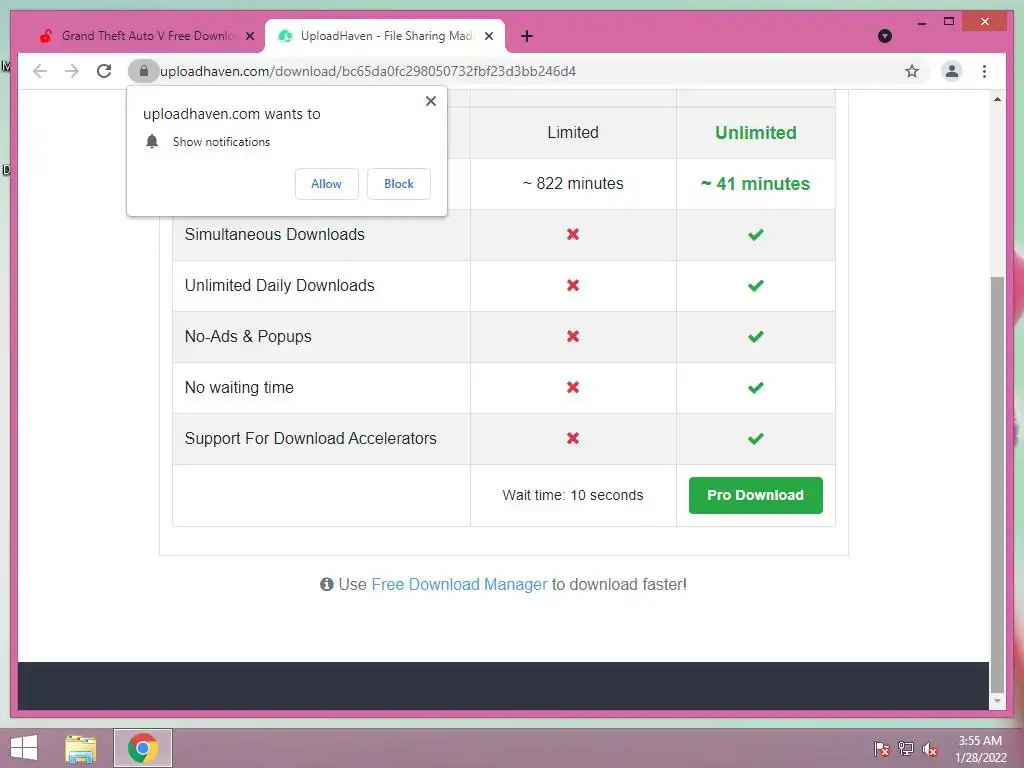Click the 'No-Ads & Popups' label
1024x768 pixels.
(248, 336)
